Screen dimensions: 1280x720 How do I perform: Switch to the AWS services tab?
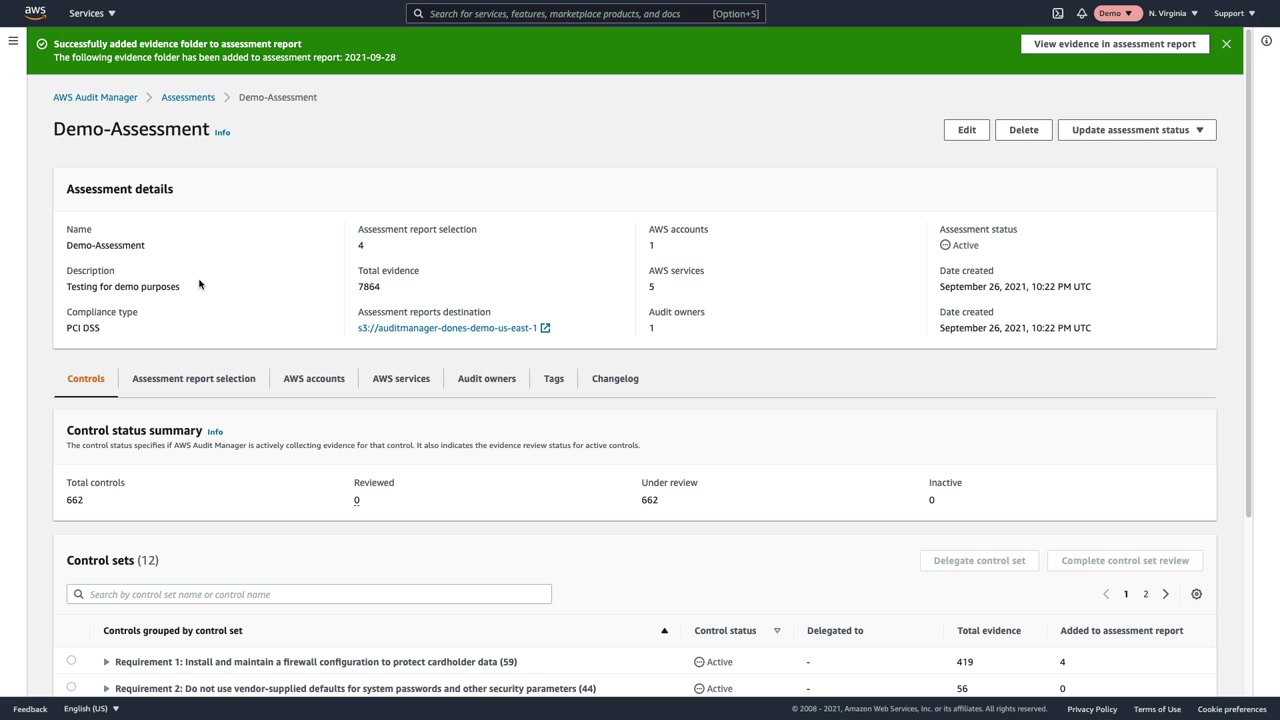pos(401,379)
